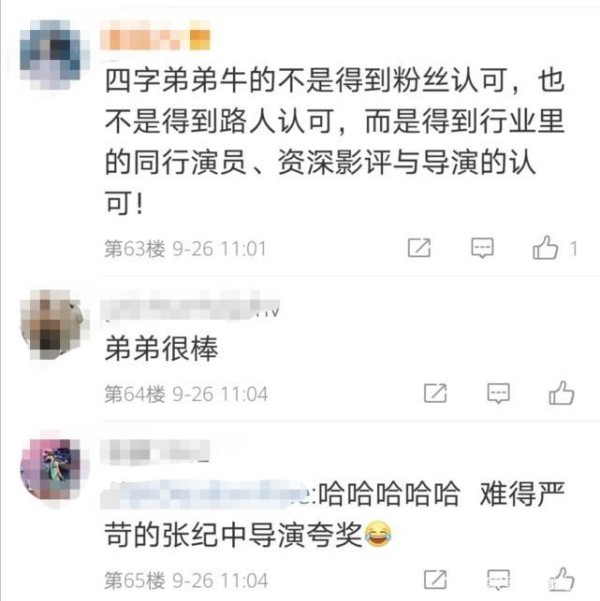Open avatar of floor 63 commenter
600x601 pixels.
(54, 55)
